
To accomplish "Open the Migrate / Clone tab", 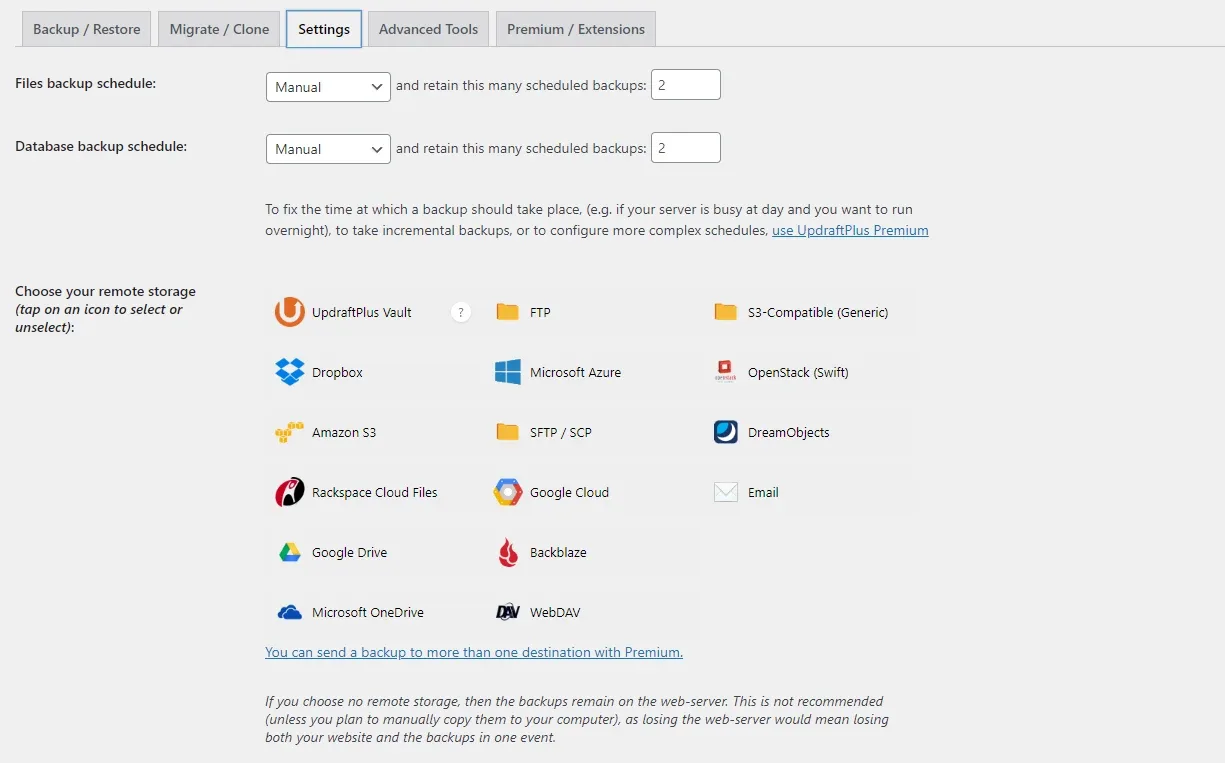I will [219, 29].
